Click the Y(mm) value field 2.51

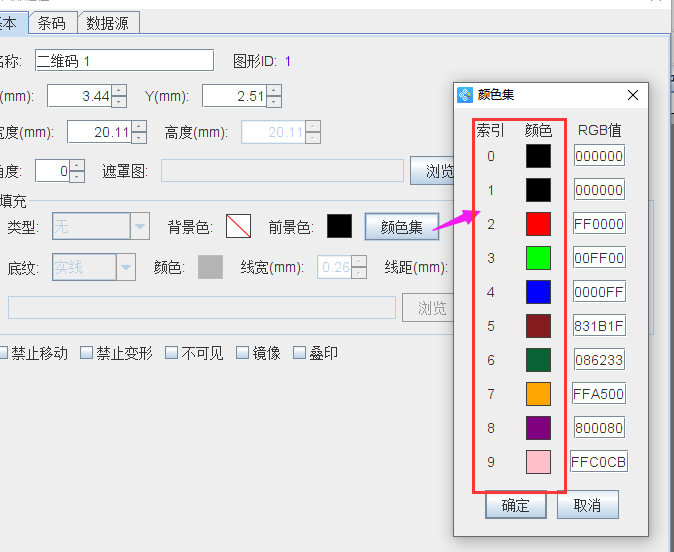[x=235, y=96]
